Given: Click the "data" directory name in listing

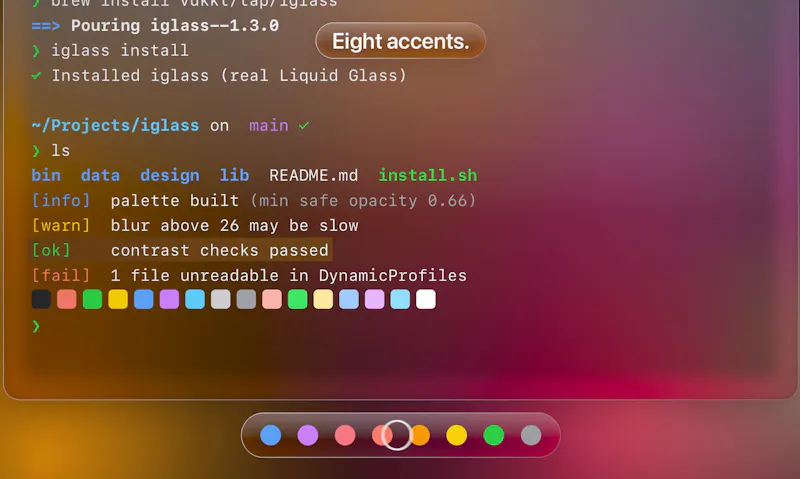Looking at the screenshot, I should pyautogui.click(x=100, y=175).
